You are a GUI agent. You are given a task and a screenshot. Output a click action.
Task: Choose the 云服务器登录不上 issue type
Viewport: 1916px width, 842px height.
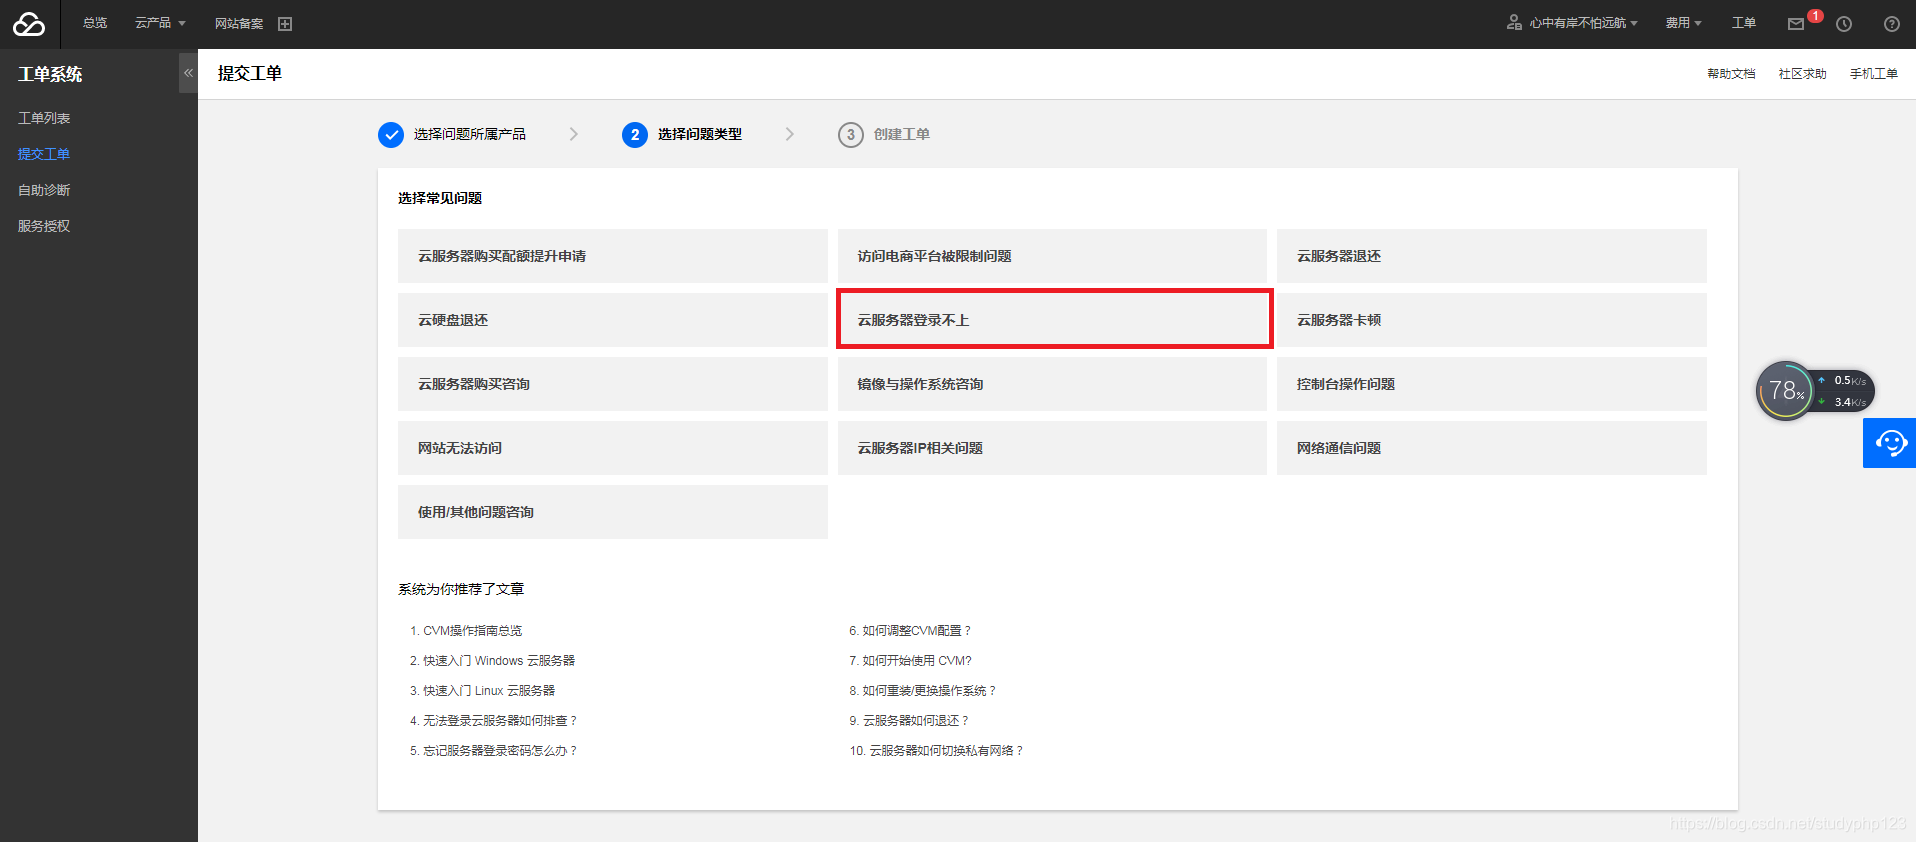pos(1054,320)
